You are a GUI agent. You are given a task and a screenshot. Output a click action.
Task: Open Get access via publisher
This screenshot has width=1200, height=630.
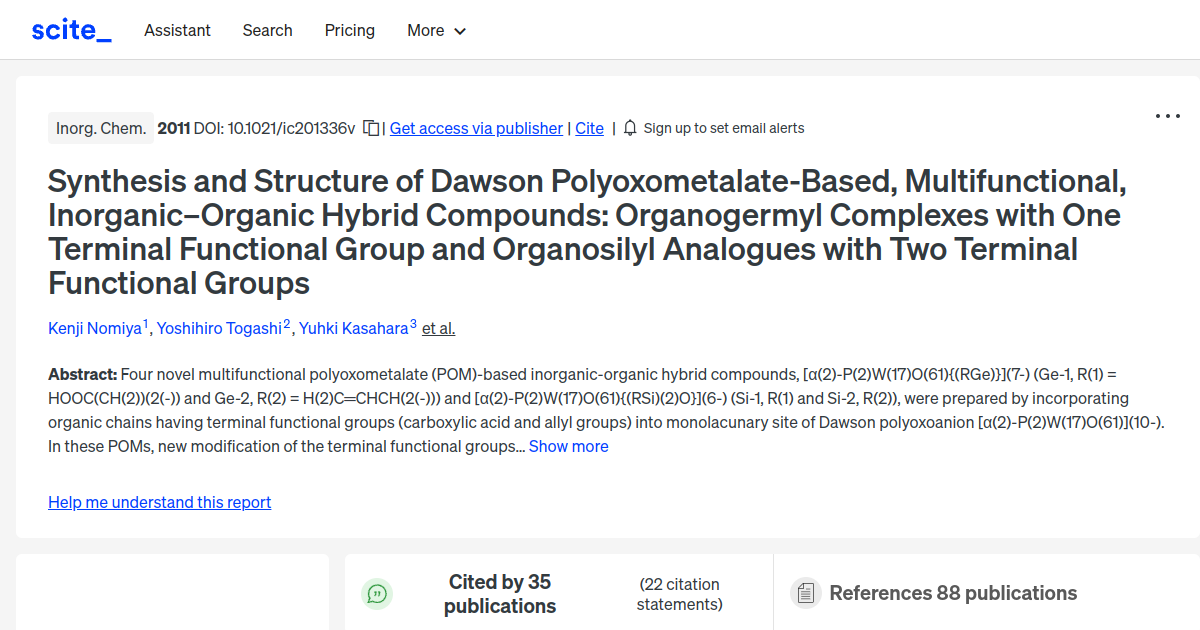click(x=476, y=128)
